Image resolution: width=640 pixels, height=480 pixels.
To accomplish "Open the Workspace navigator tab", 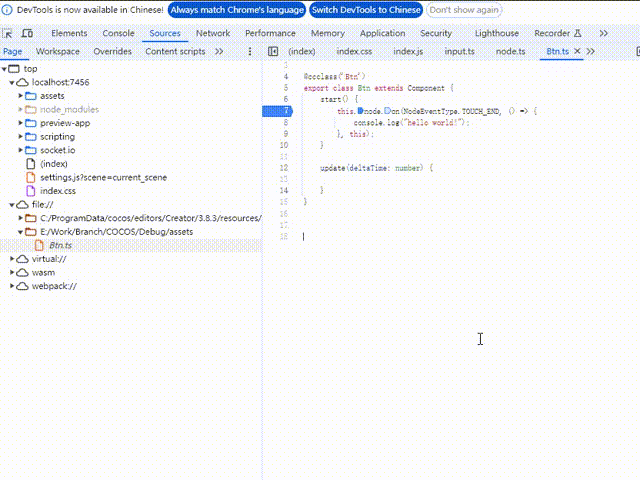I will tap(58, 51).
